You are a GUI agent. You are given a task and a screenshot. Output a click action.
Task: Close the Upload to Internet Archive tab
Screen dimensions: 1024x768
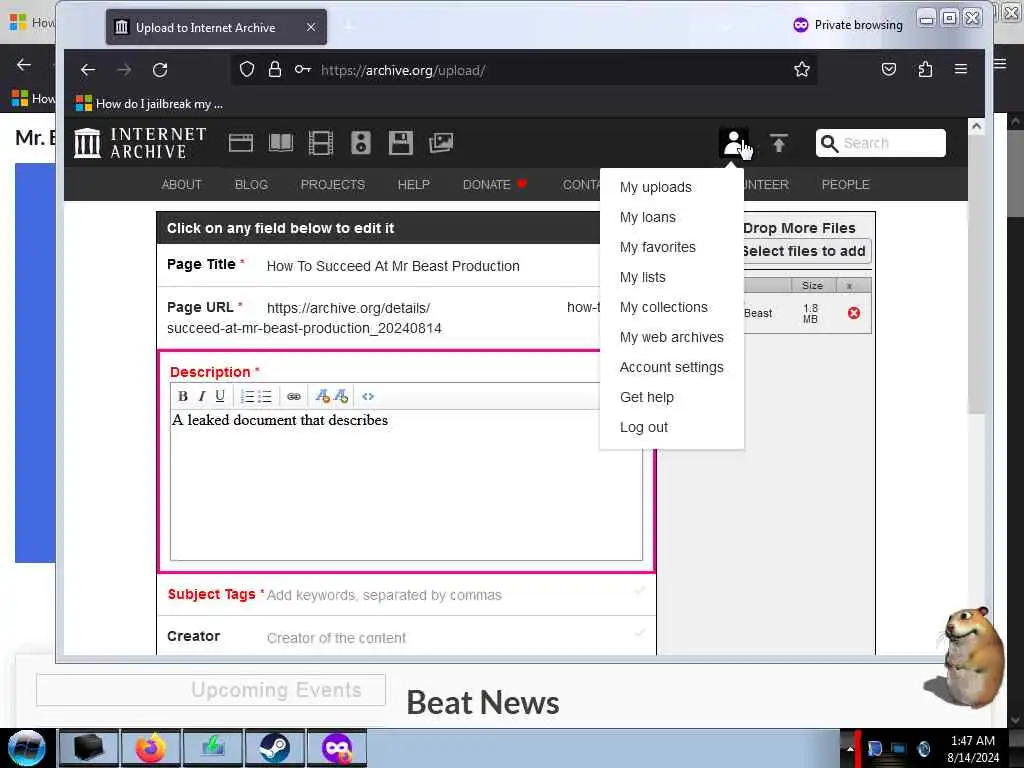[x=311, y=27]
